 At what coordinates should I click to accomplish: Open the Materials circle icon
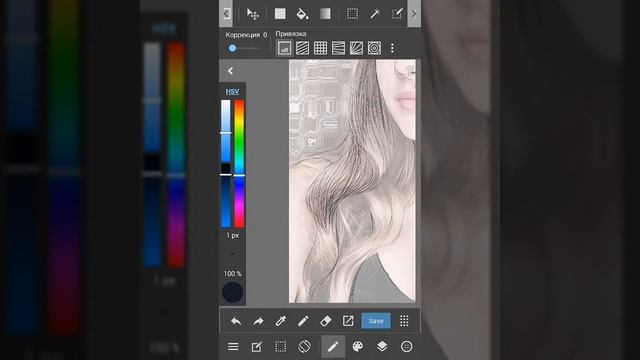tap(407, 347)
